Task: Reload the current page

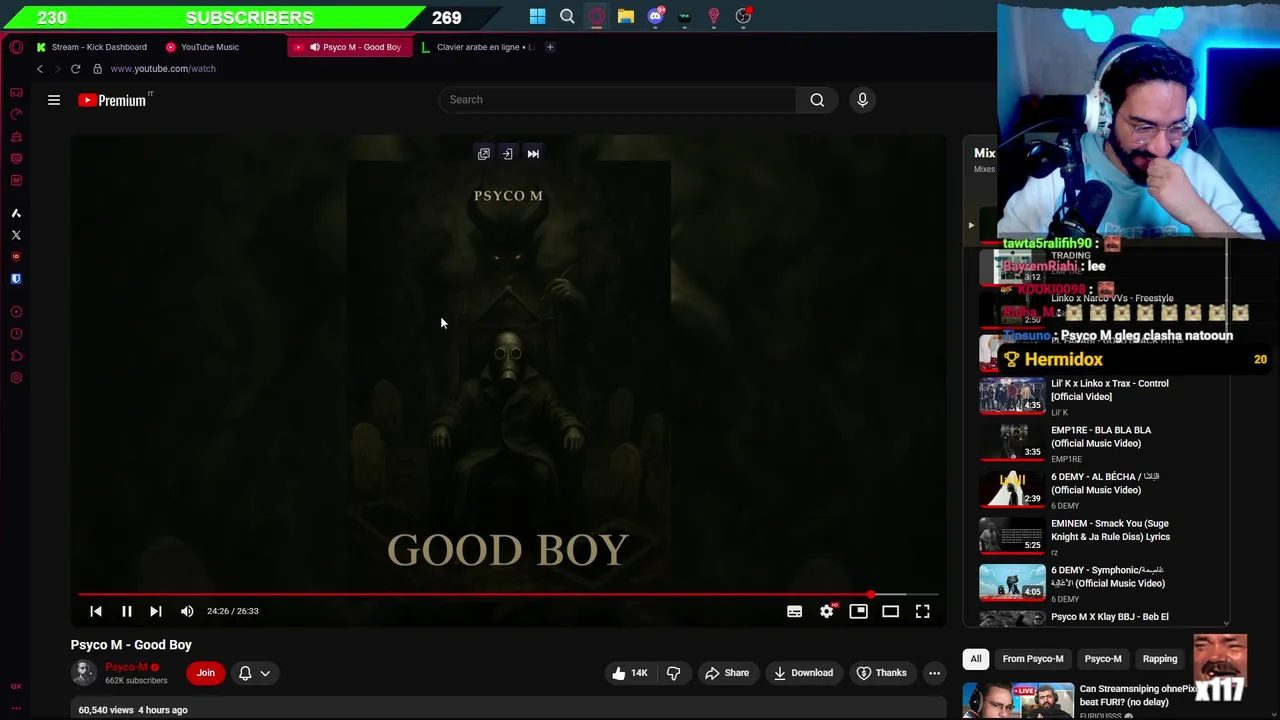Action: pos(75,69)
